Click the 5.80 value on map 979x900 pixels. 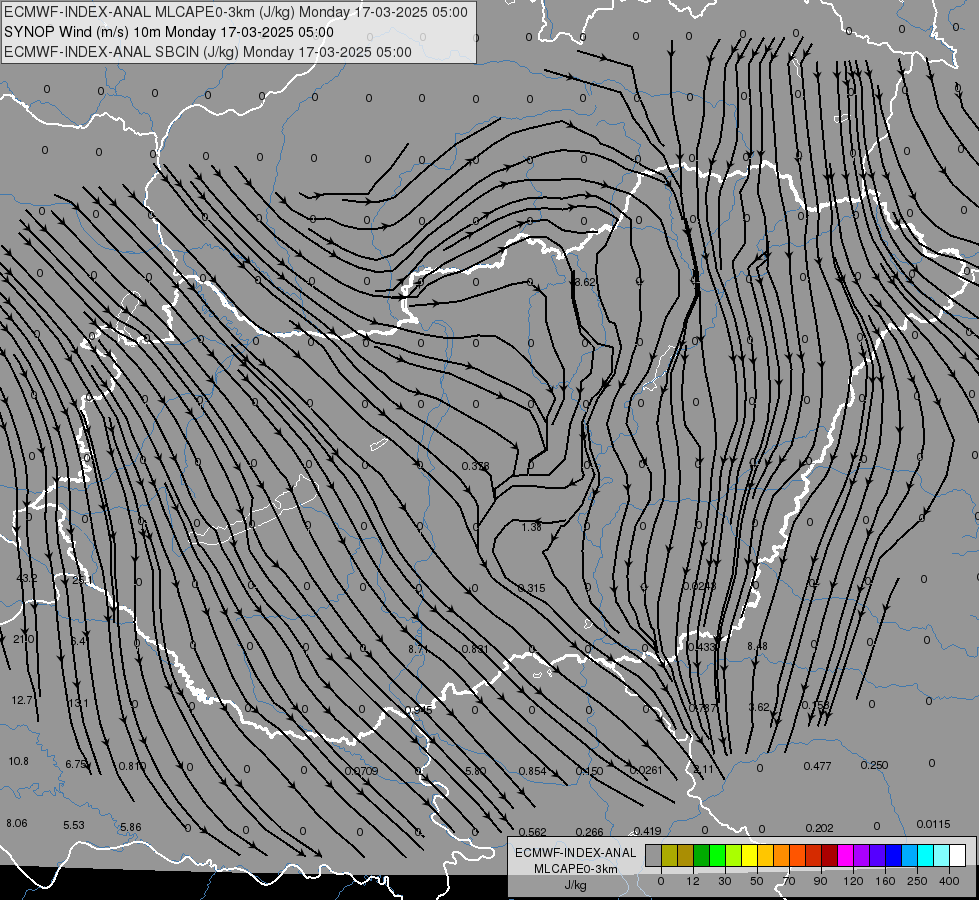pos(476,771)
